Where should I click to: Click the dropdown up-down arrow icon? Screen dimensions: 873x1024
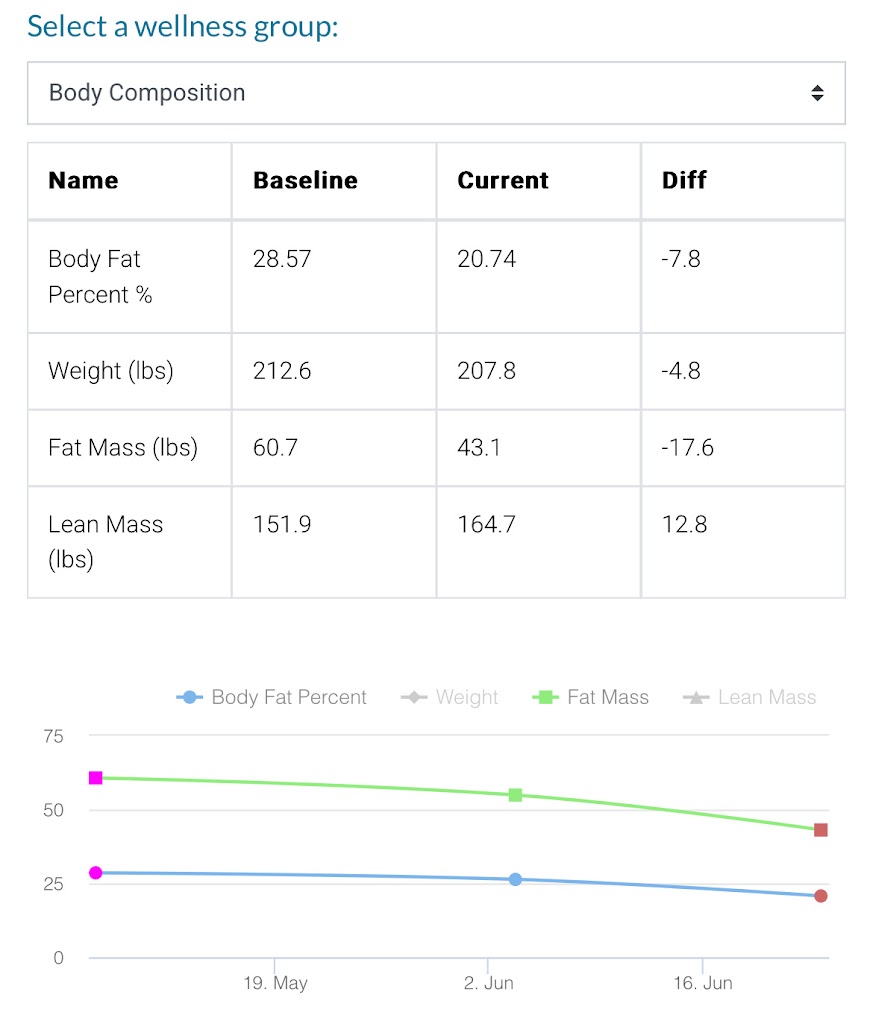tap(817, 93)
